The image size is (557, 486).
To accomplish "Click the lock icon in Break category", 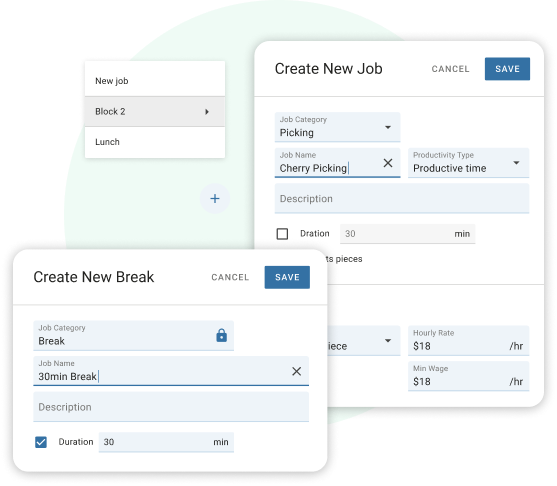I will (221, 335).
